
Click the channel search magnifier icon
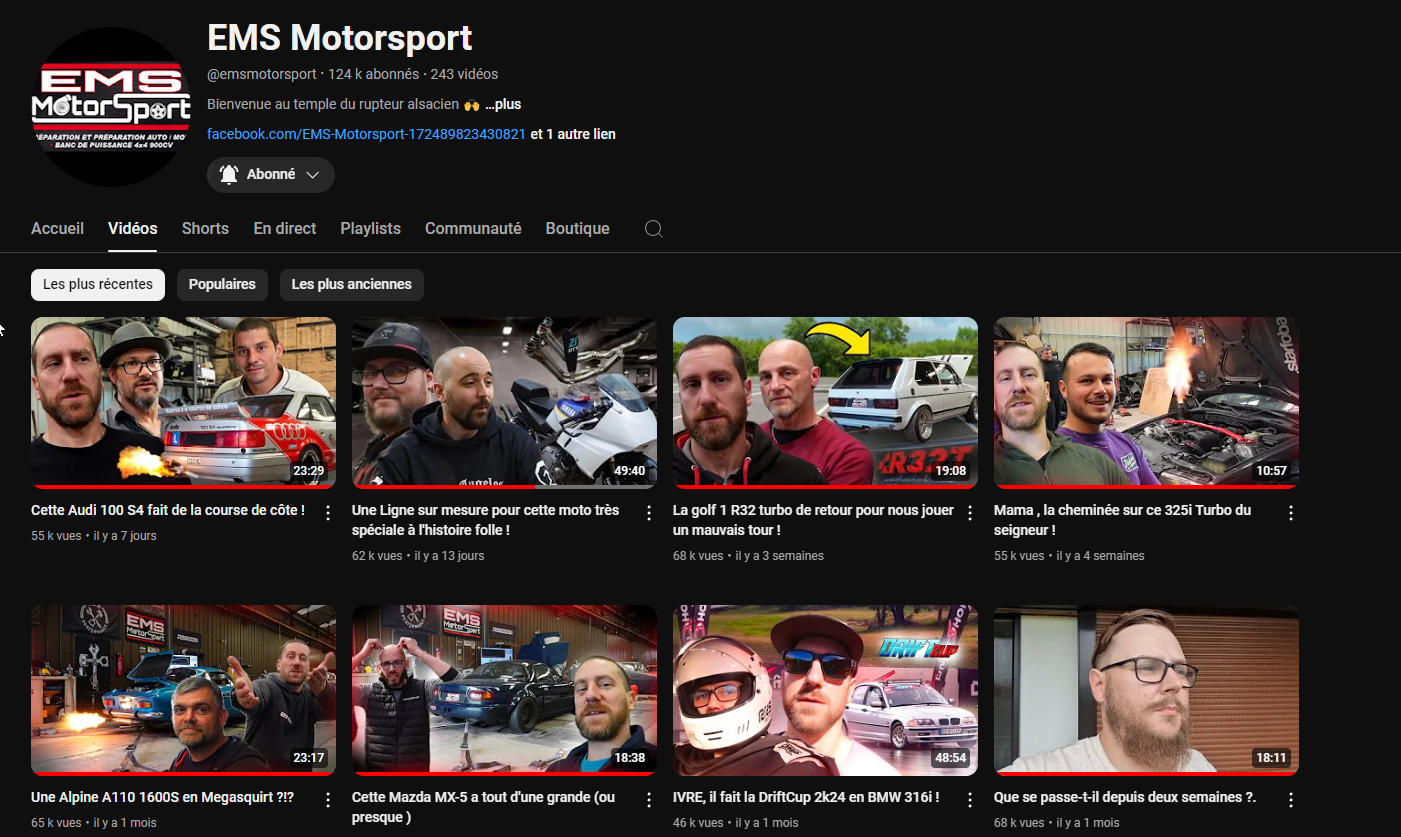point(653,229)
